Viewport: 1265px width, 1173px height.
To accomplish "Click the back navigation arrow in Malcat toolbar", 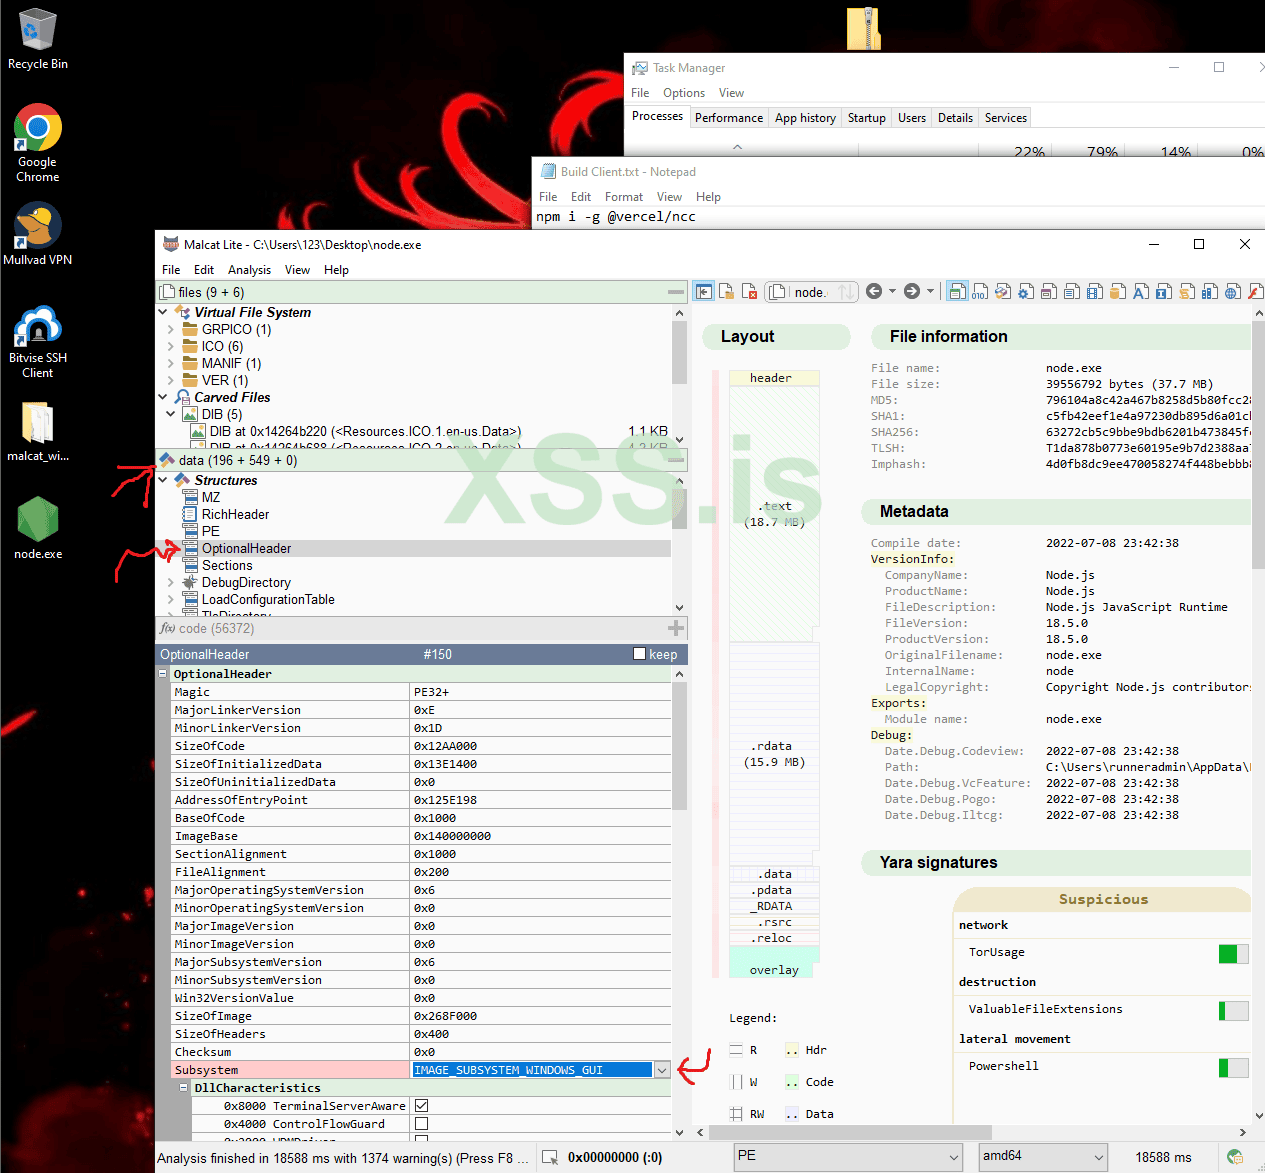I will [874, 291].
